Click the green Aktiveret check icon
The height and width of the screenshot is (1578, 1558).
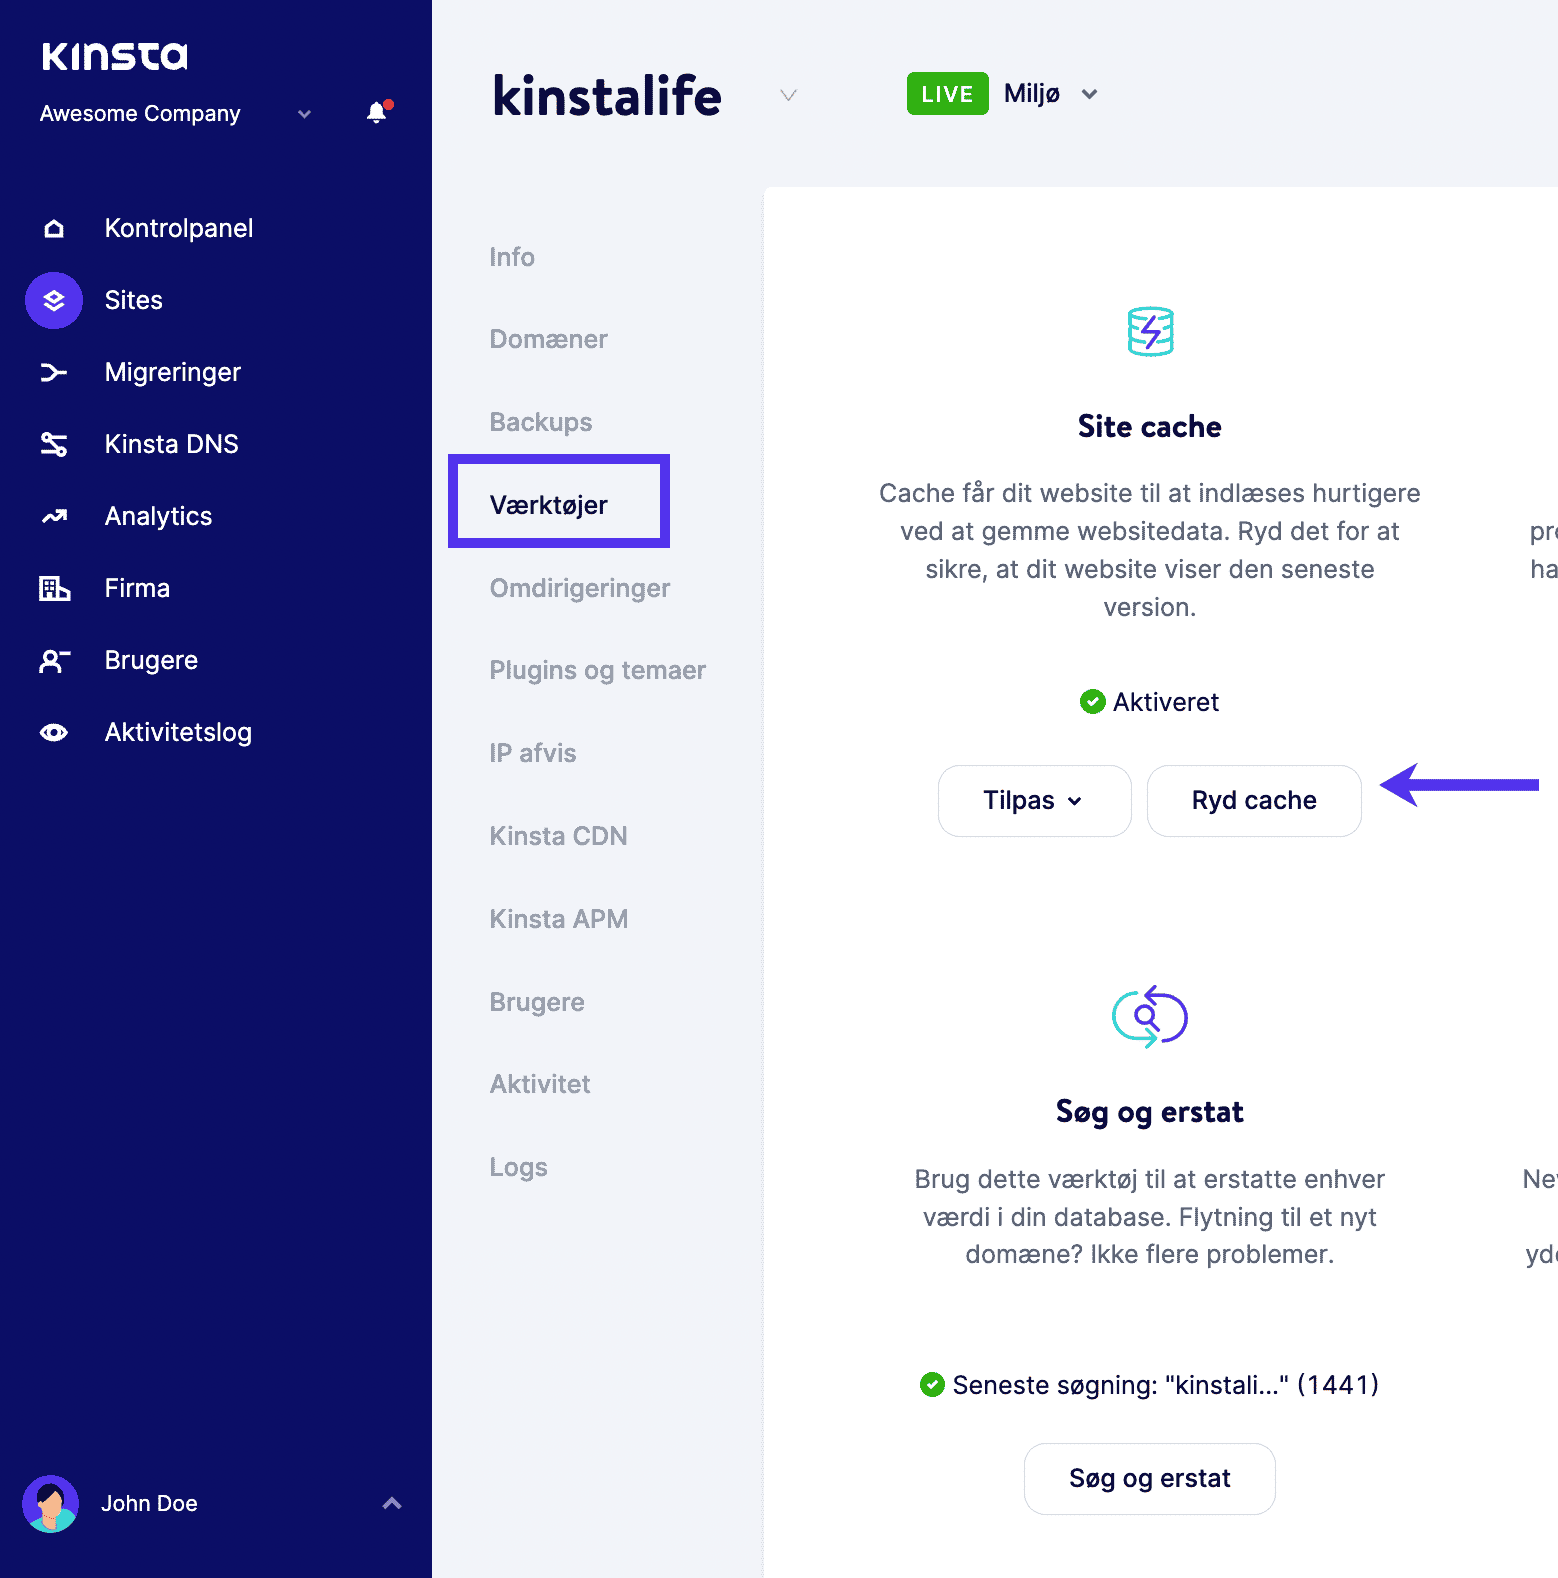1093,702
